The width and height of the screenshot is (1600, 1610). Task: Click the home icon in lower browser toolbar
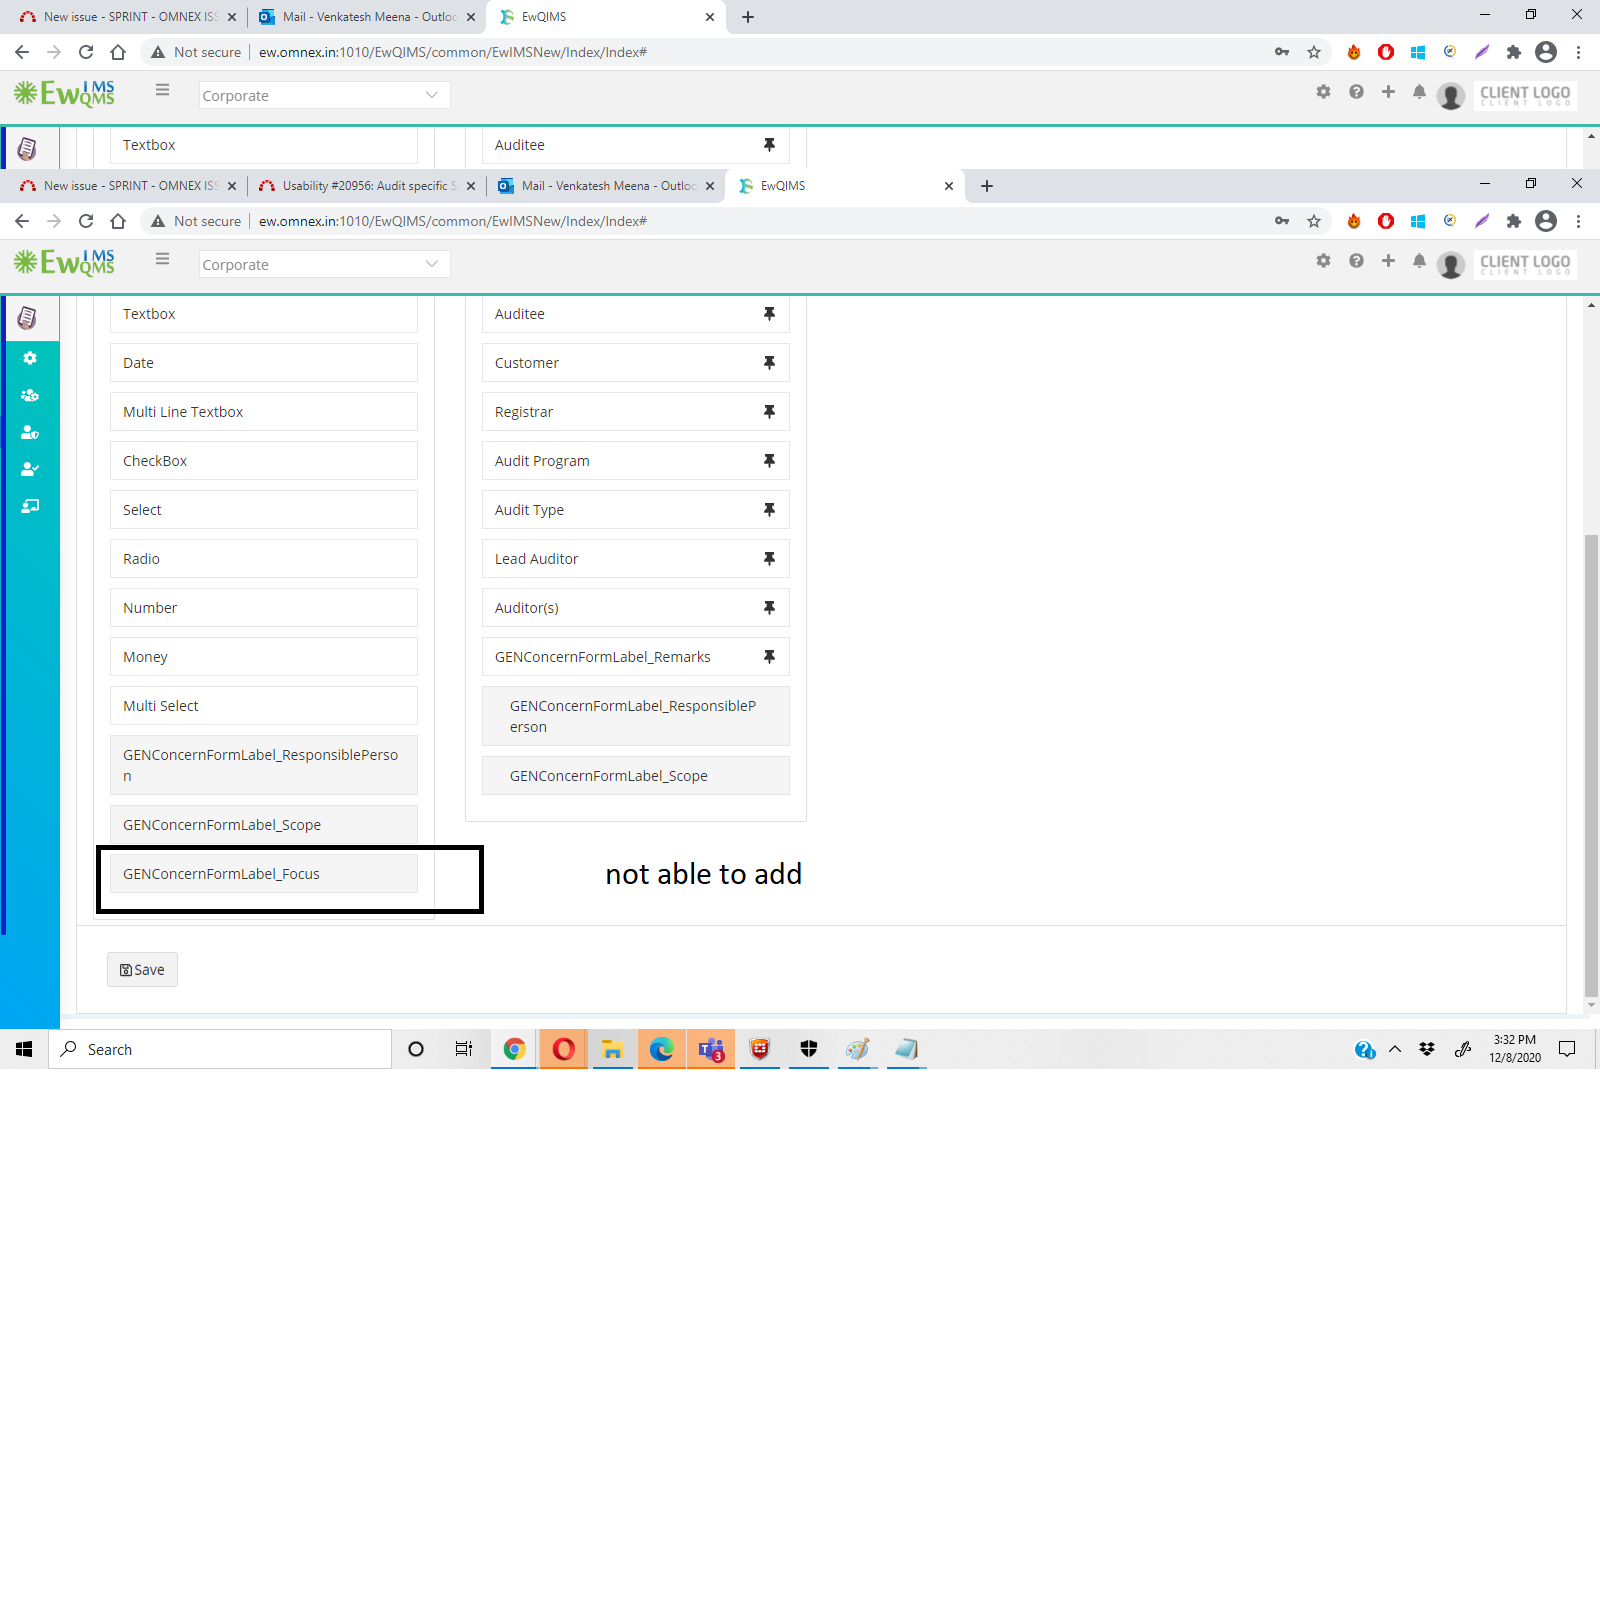(118, 221)
